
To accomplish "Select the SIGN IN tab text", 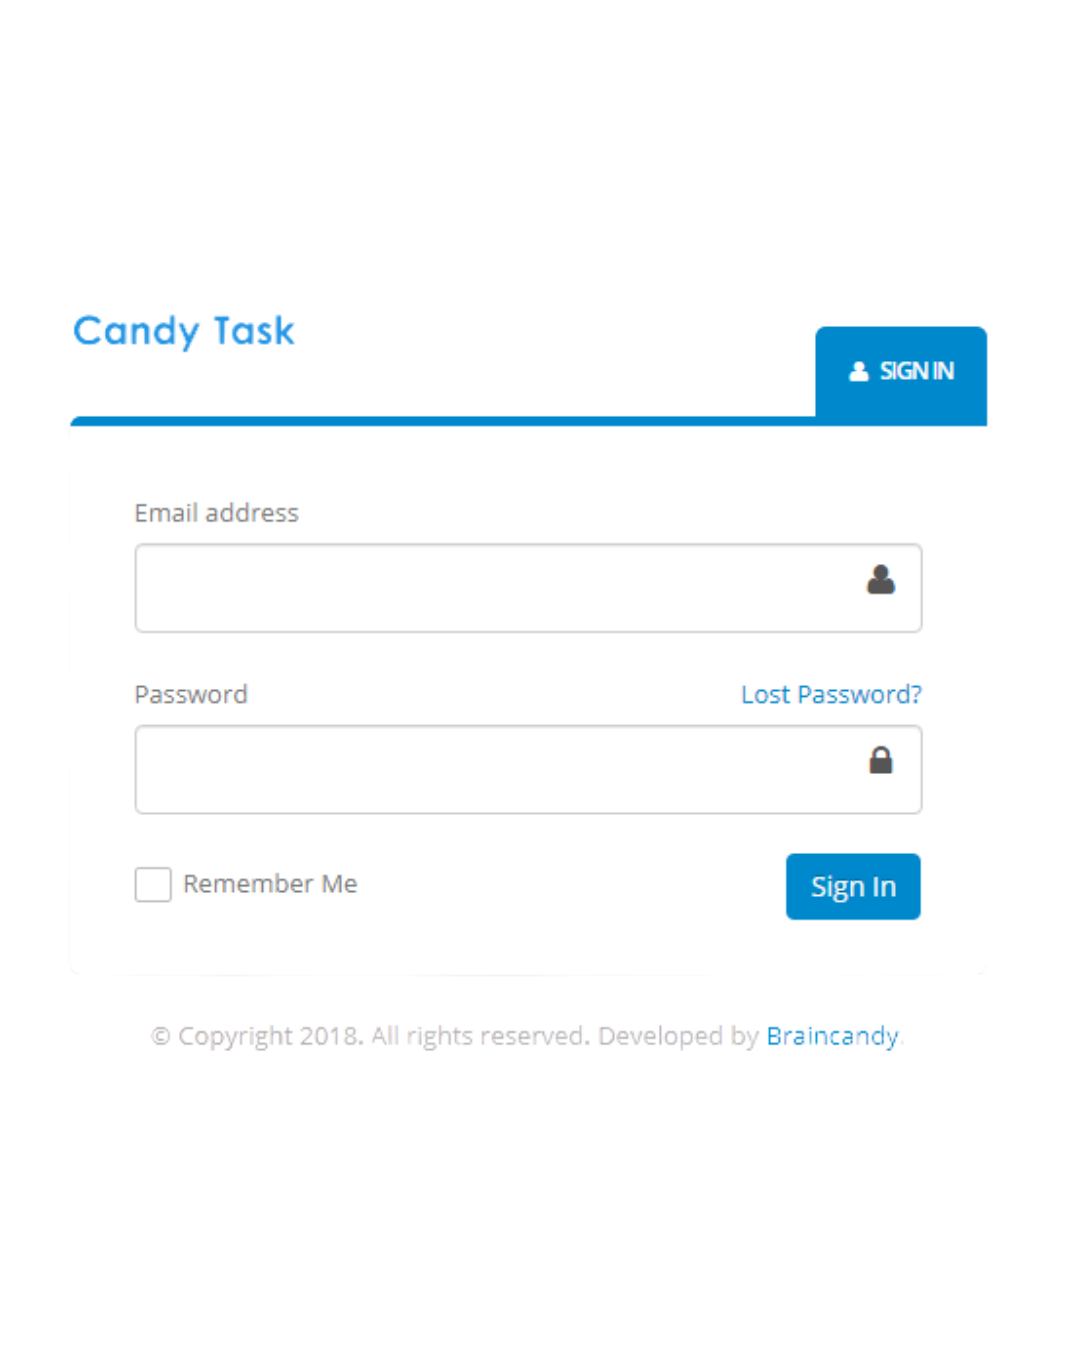I will pyautogui.click(x=917, y=372).
